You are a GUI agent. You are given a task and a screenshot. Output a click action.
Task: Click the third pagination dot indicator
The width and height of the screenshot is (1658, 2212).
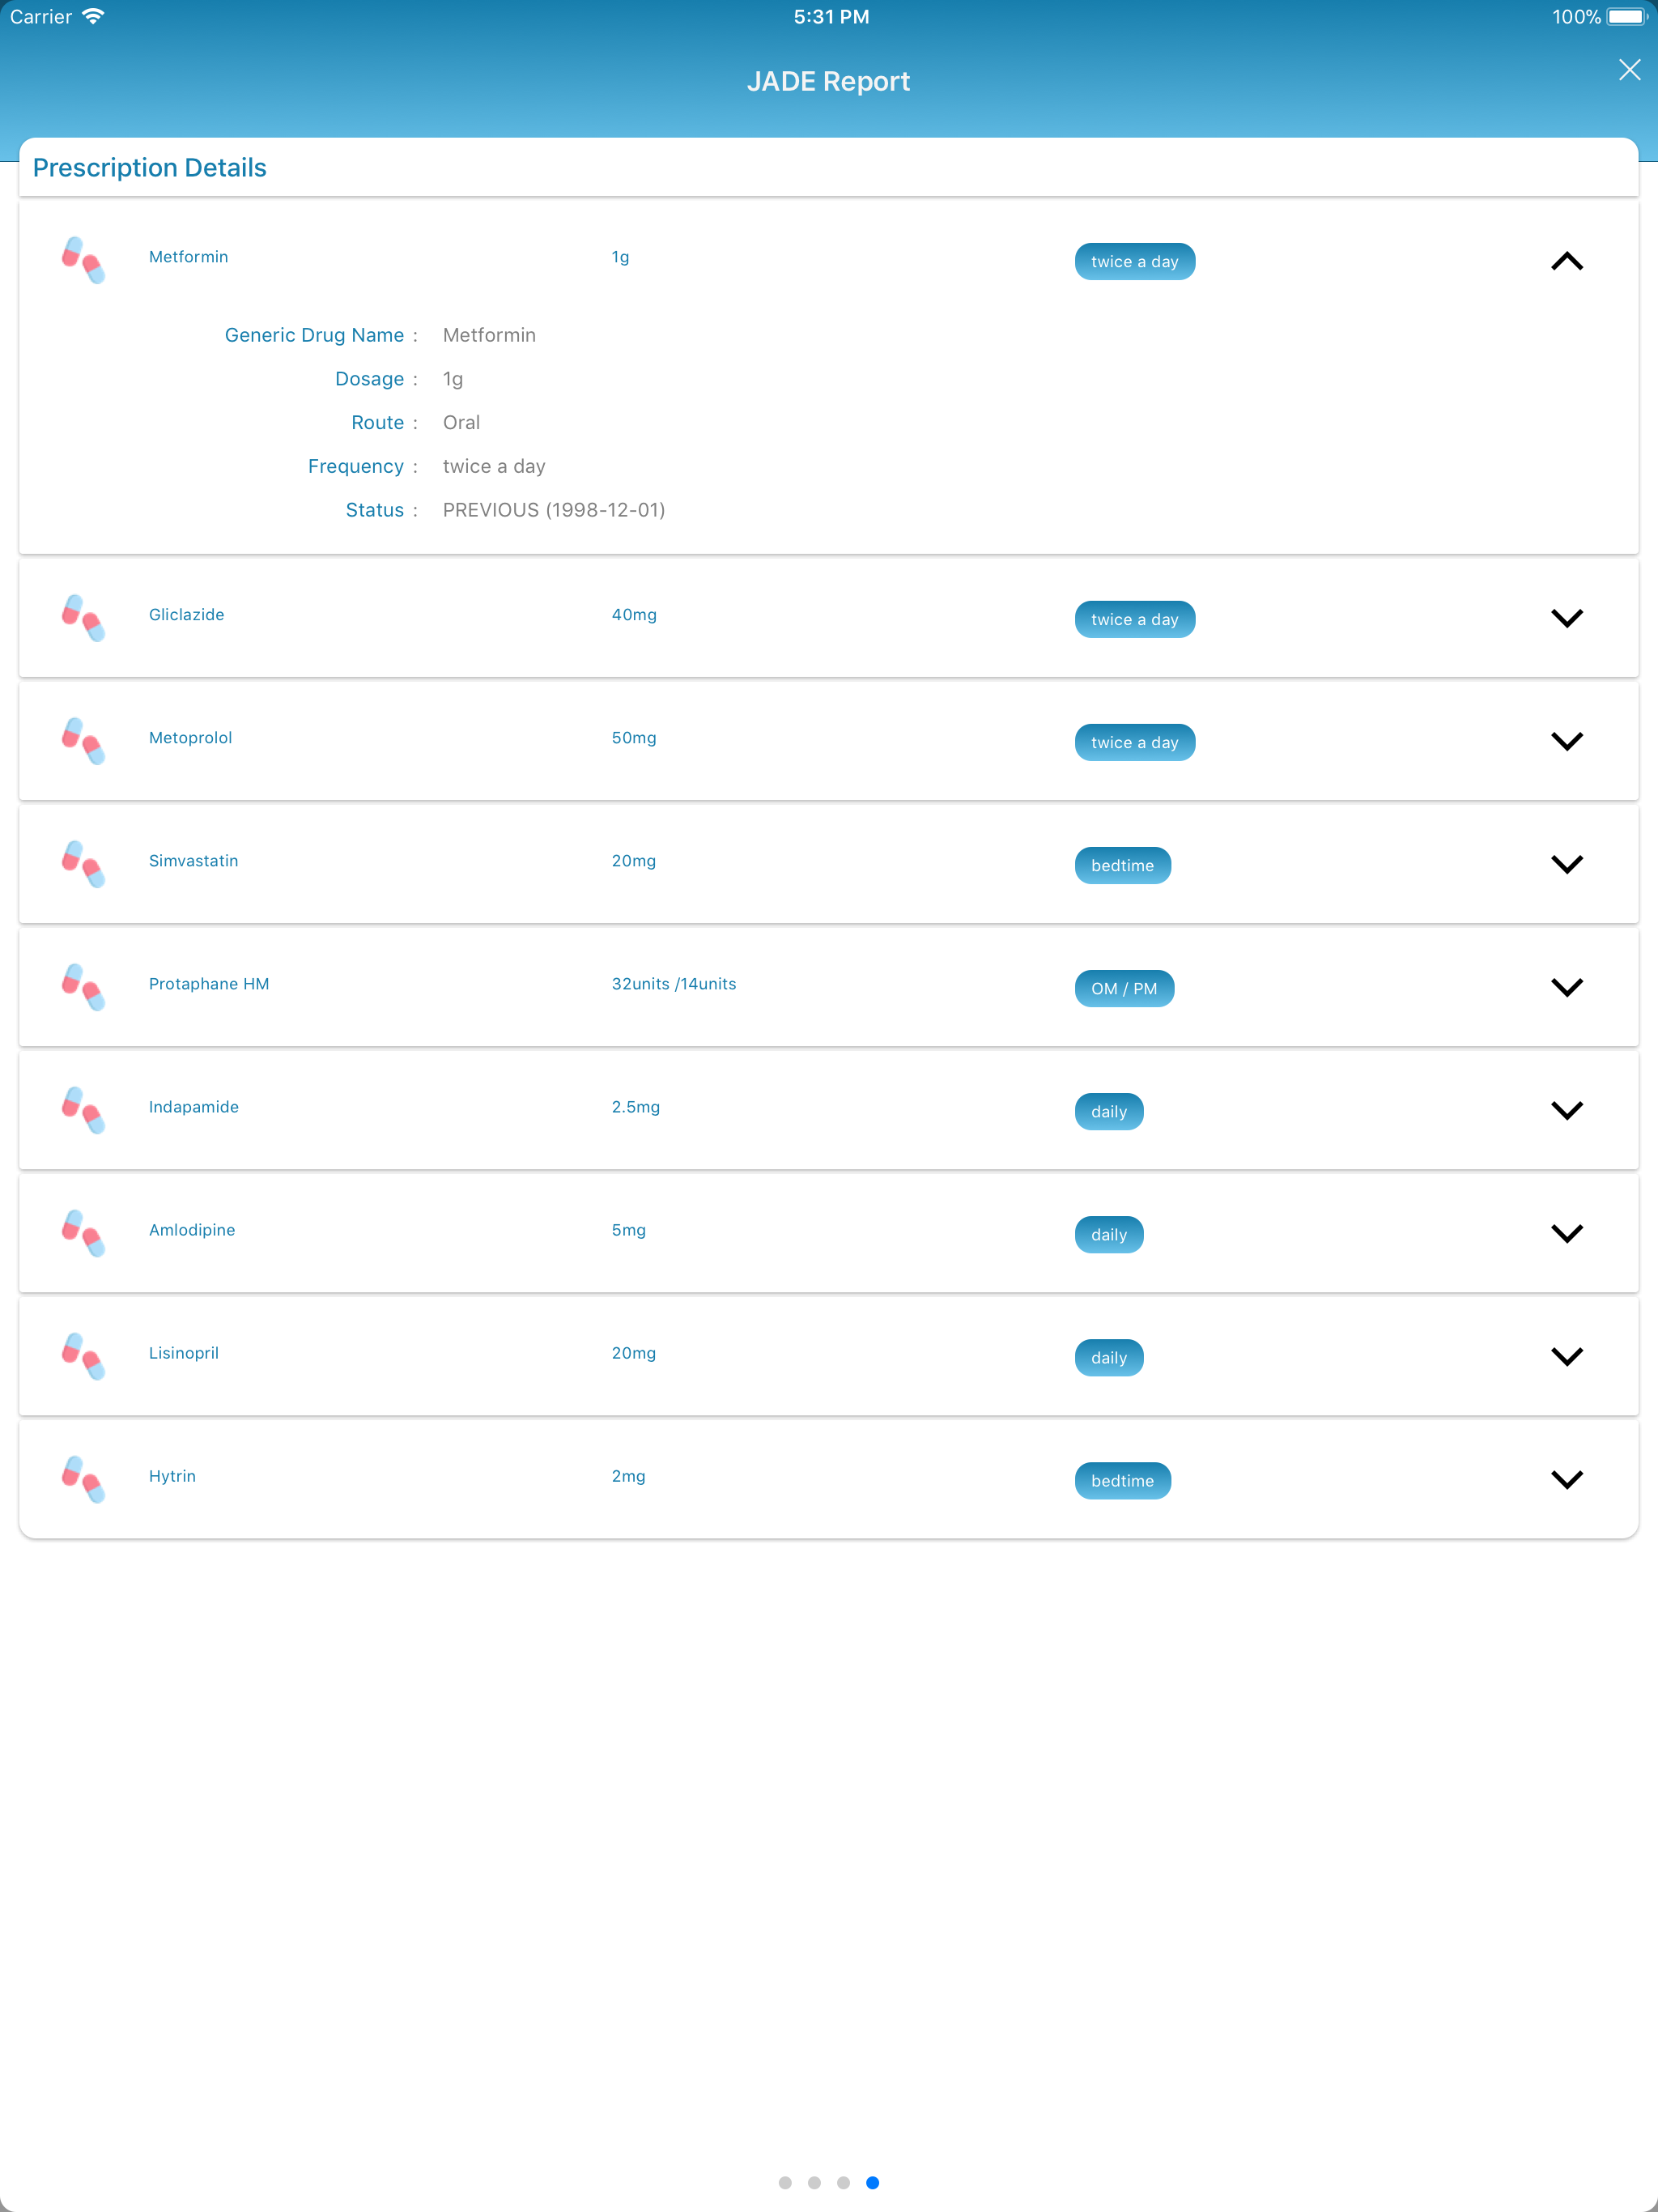coord(843,2181)
